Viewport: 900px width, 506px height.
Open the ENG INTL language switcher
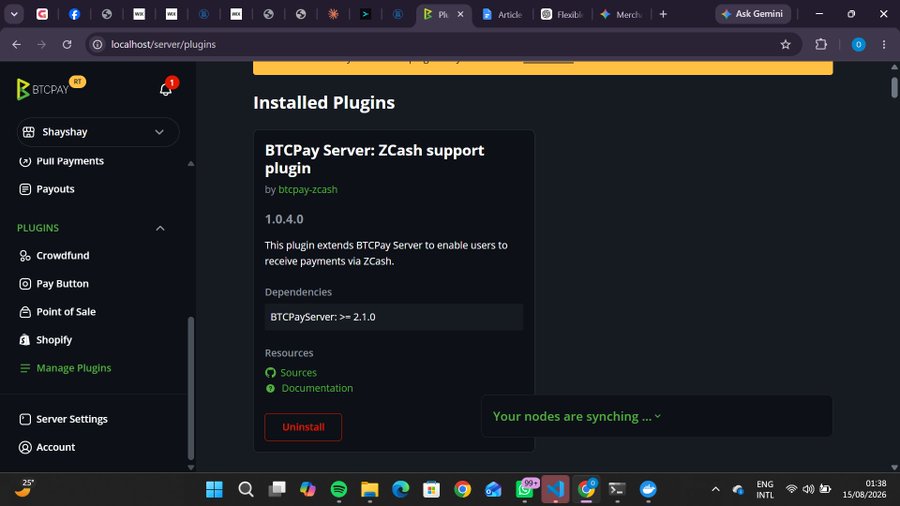coord(765,489)
